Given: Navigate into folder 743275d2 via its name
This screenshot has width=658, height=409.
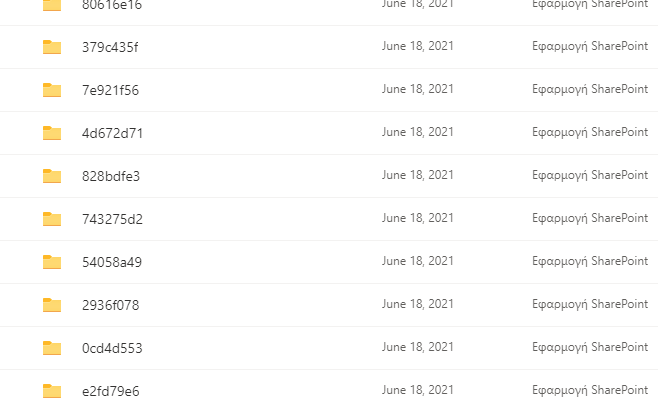Looking at the screenshot, I should (112, 219).
